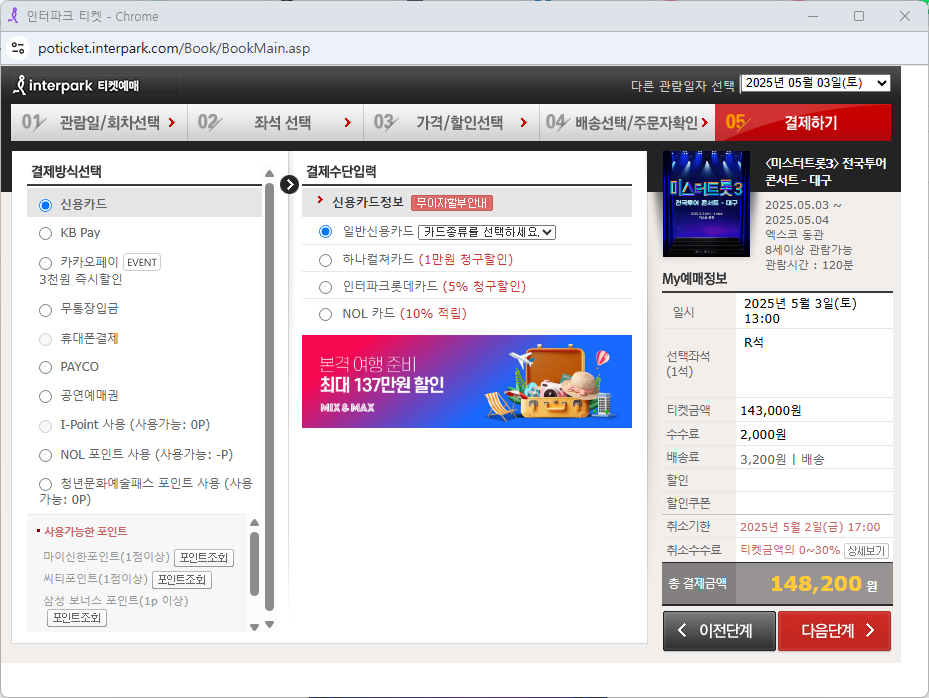Image resolution: width=929 pixels, height=698 pixels.
Task: Click down arrow of payment method scrollbar
Action: pos(270,625)
